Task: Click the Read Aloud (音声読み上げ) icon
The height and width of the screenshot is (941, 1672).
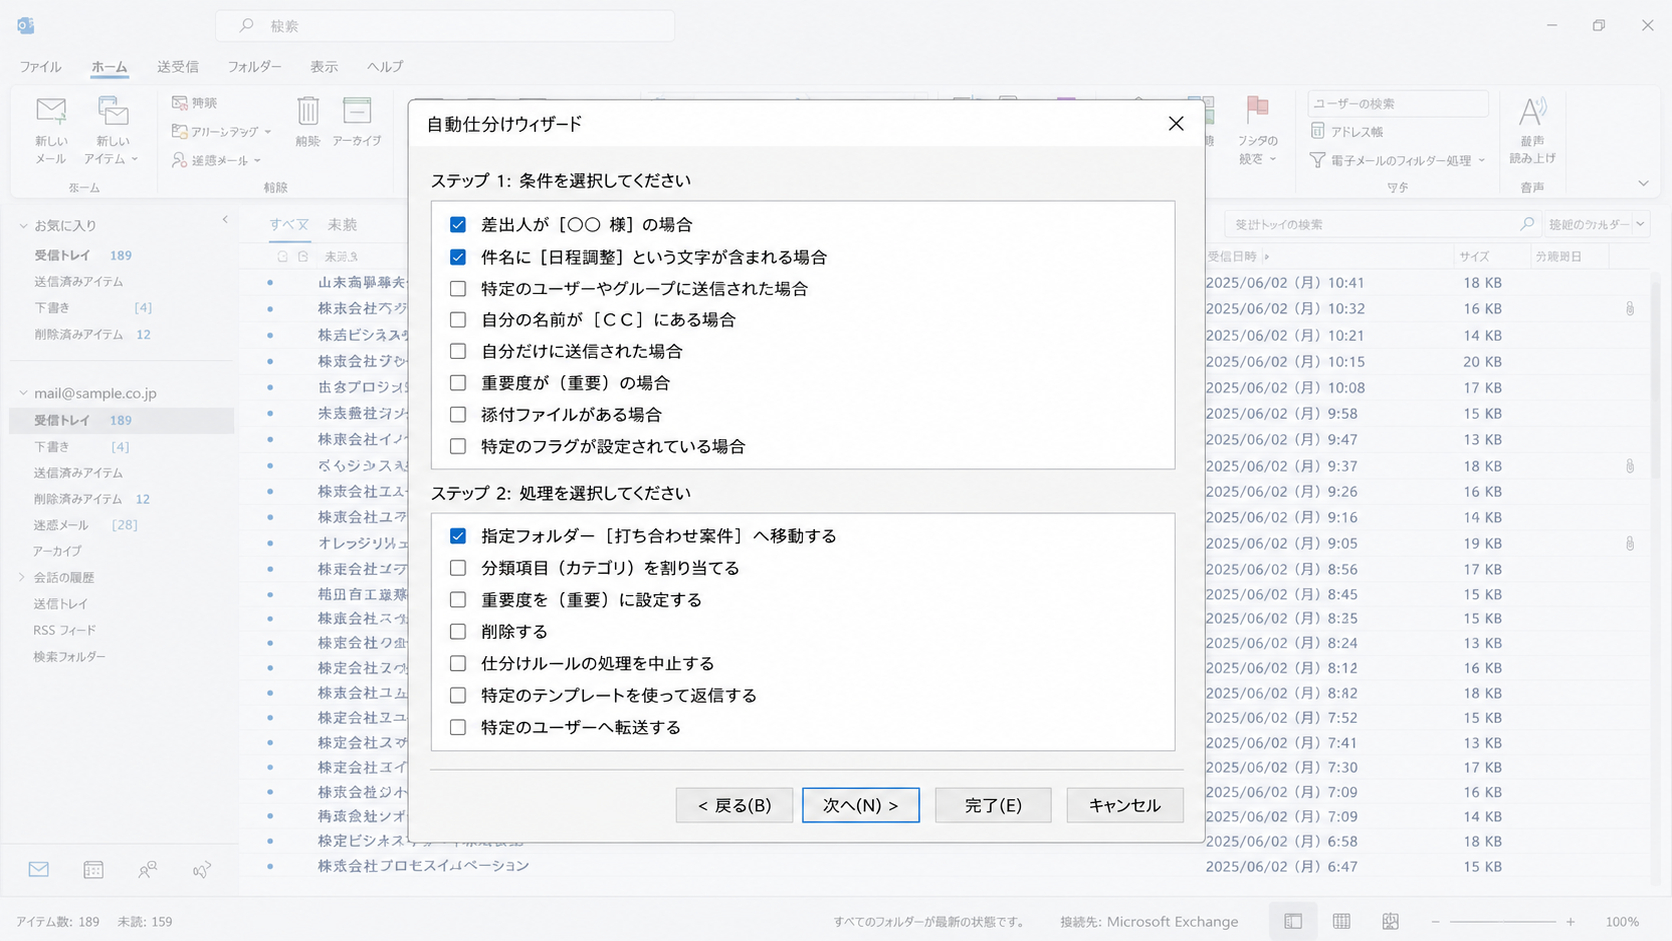Action: (1532, 111)
